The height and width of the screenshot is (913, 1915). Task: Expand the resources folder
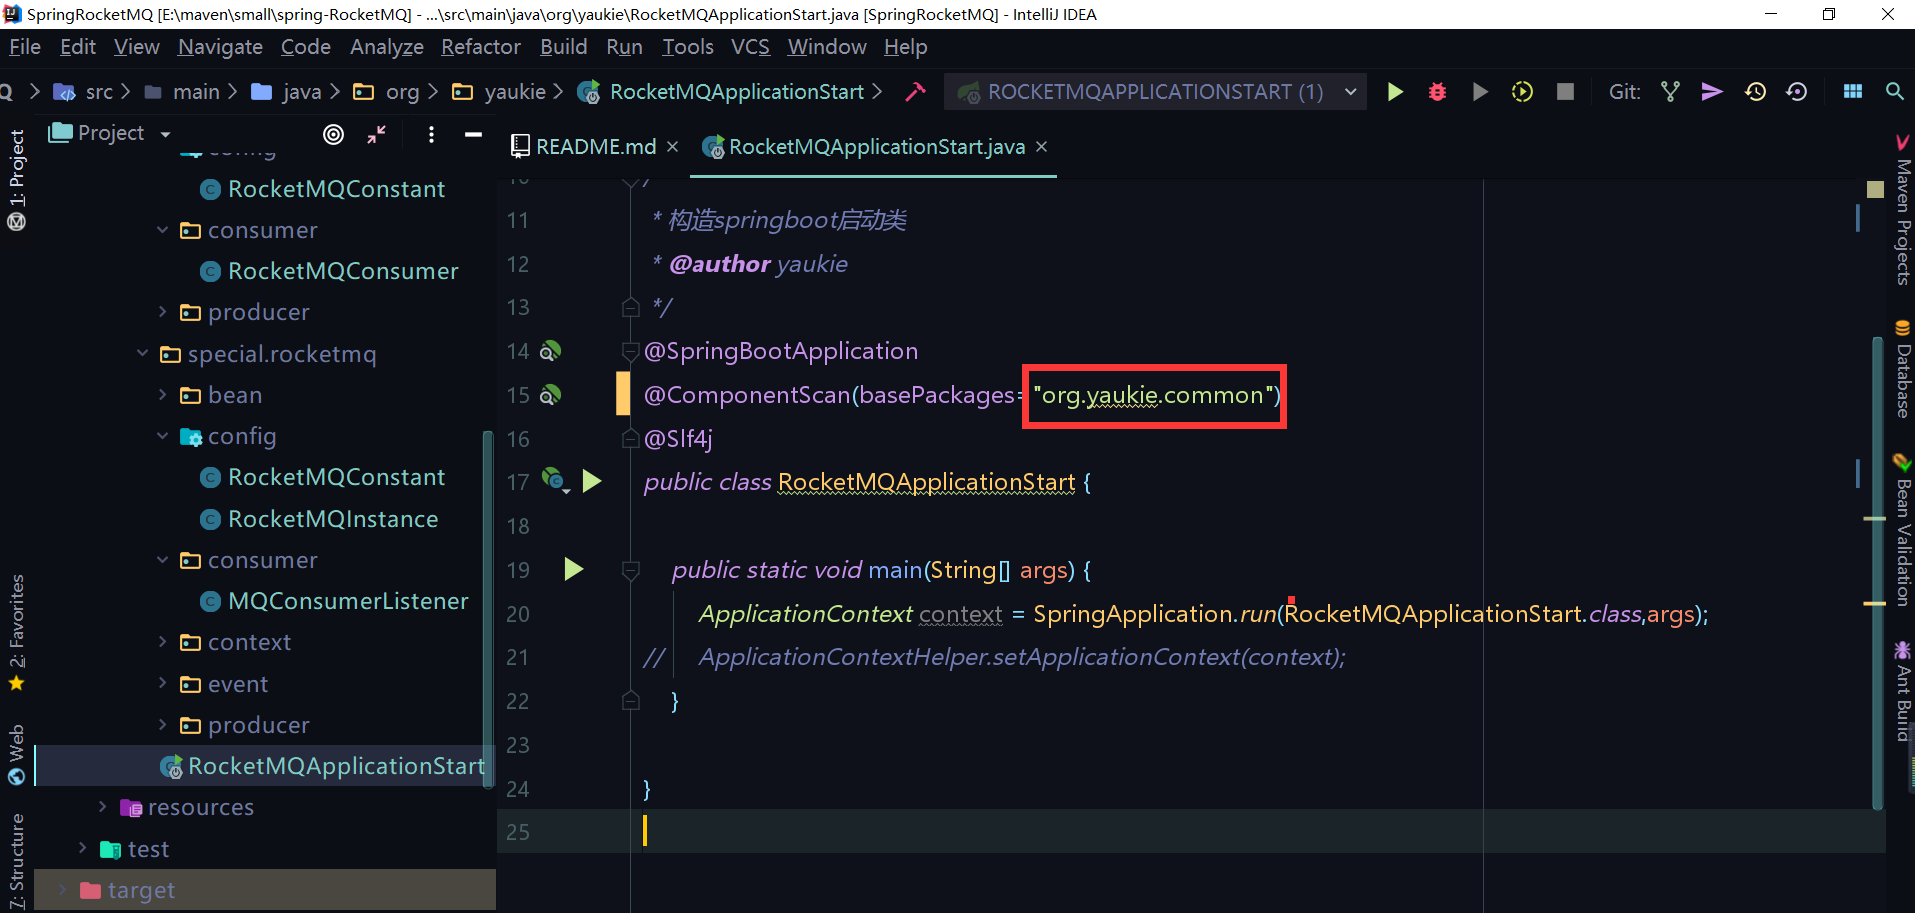[102, 807]
